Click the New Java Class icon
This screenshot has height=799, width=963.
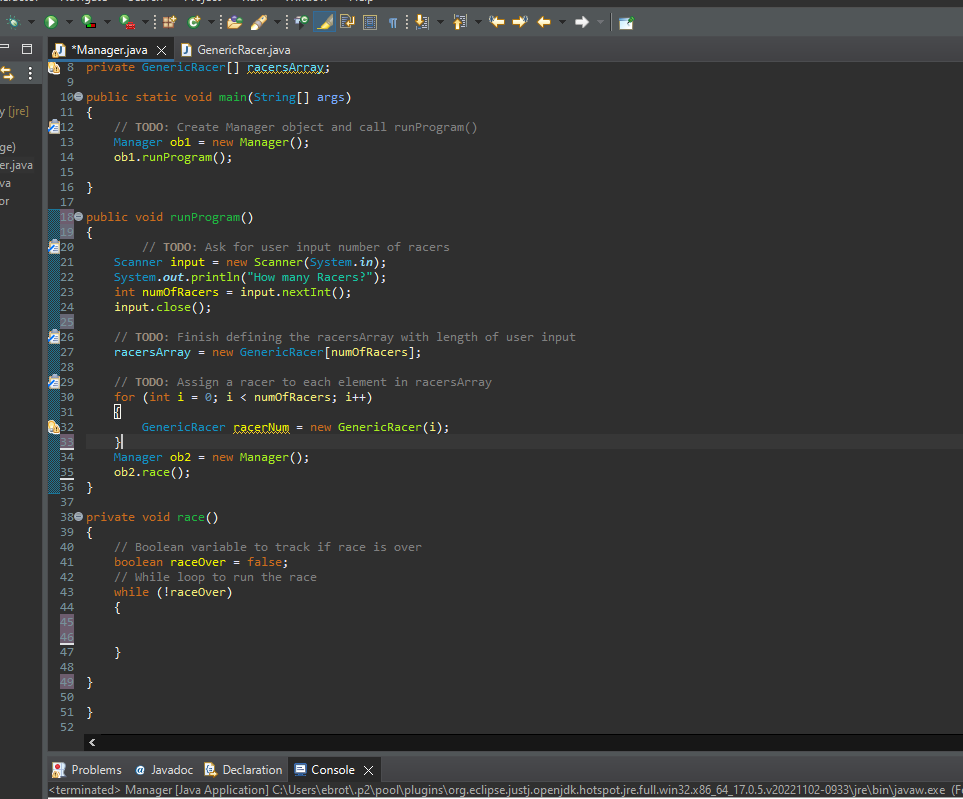[192, 22]
